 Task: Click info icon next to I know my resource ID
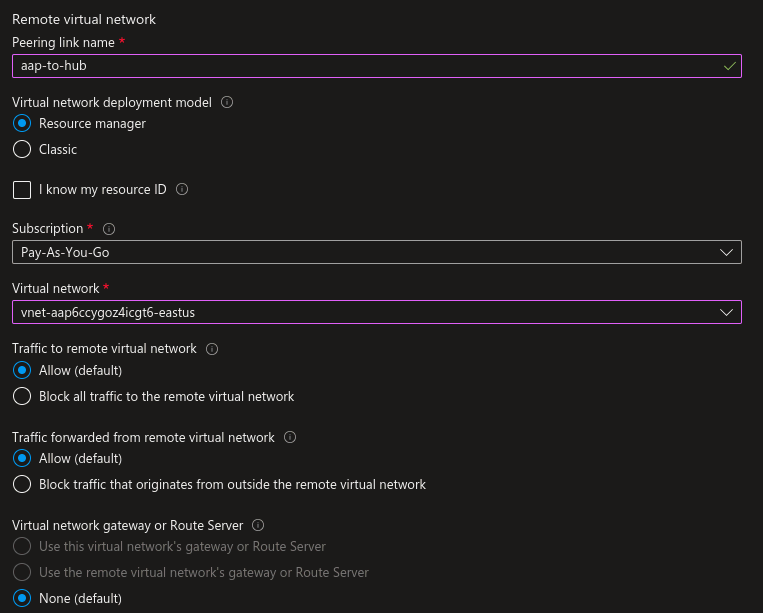pos(182,189)
